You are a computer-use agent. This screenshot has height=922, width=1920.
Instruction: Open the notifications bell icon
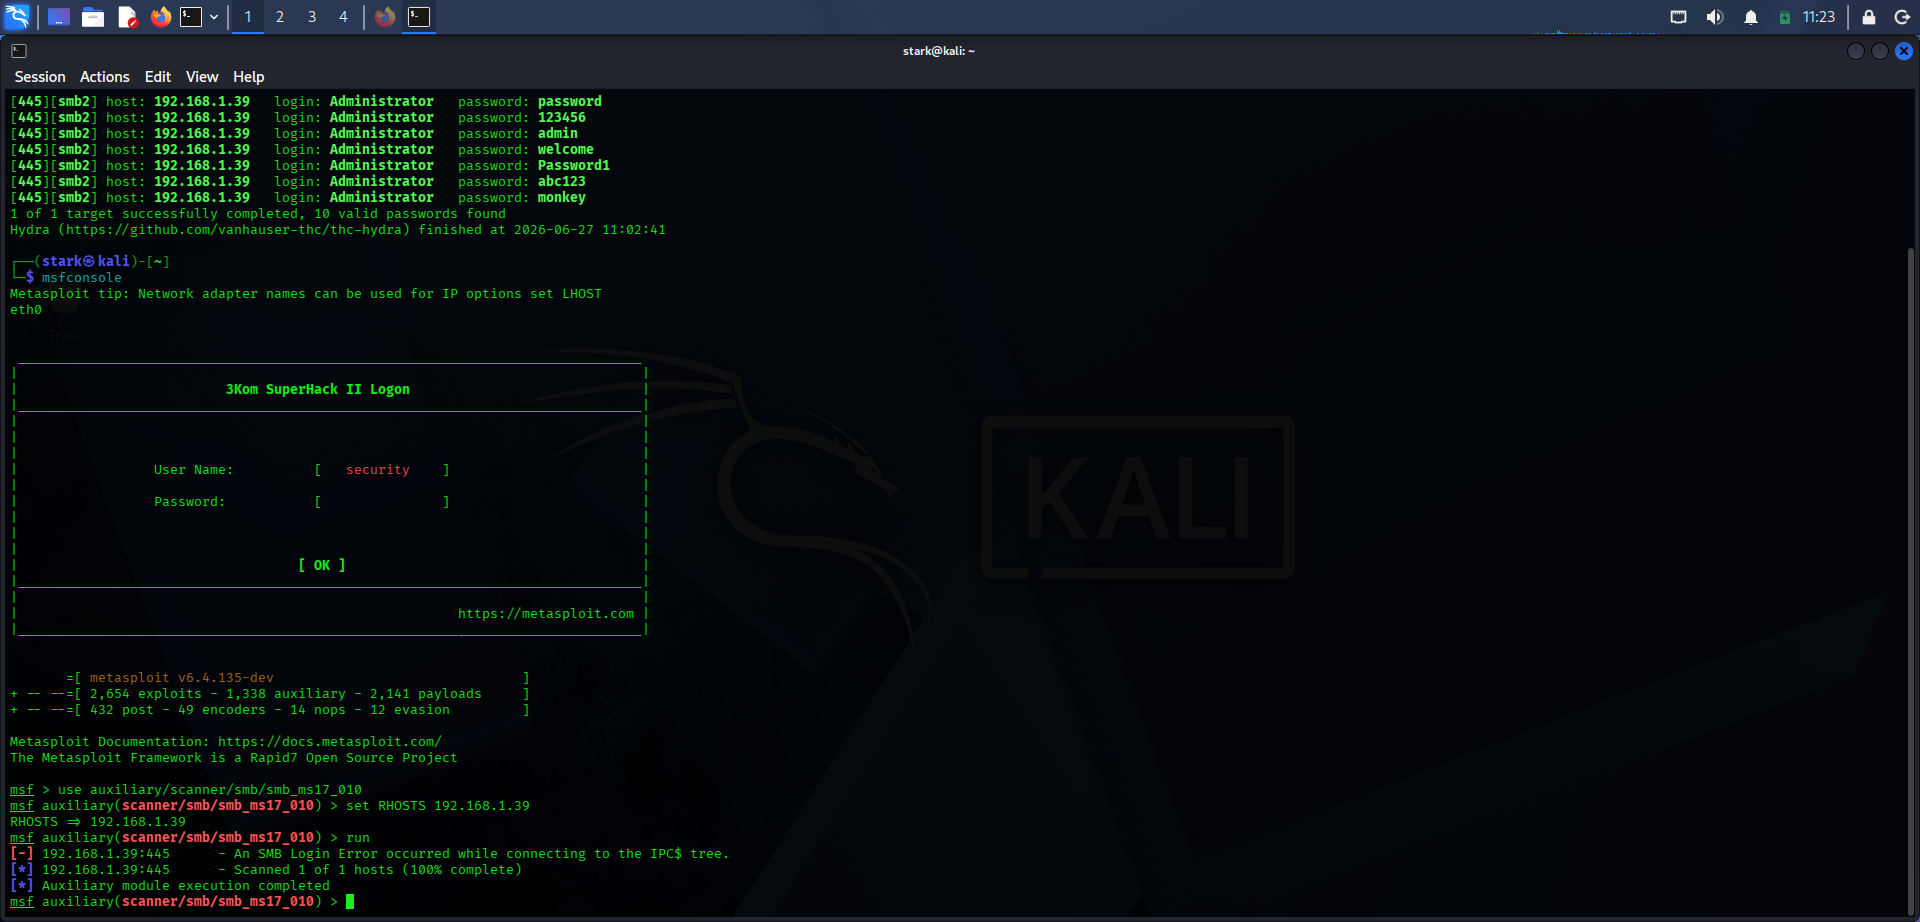pyautogui.click(x=1750, y=17)
